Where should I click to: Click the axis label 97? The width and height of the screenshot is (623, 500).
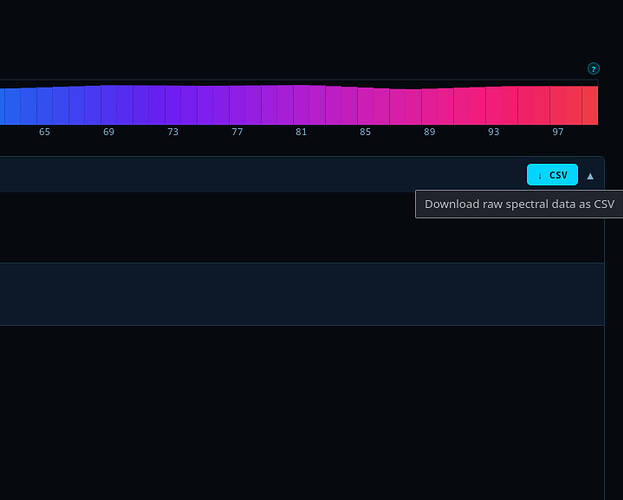pyautogui.click(x=558, y=132)
